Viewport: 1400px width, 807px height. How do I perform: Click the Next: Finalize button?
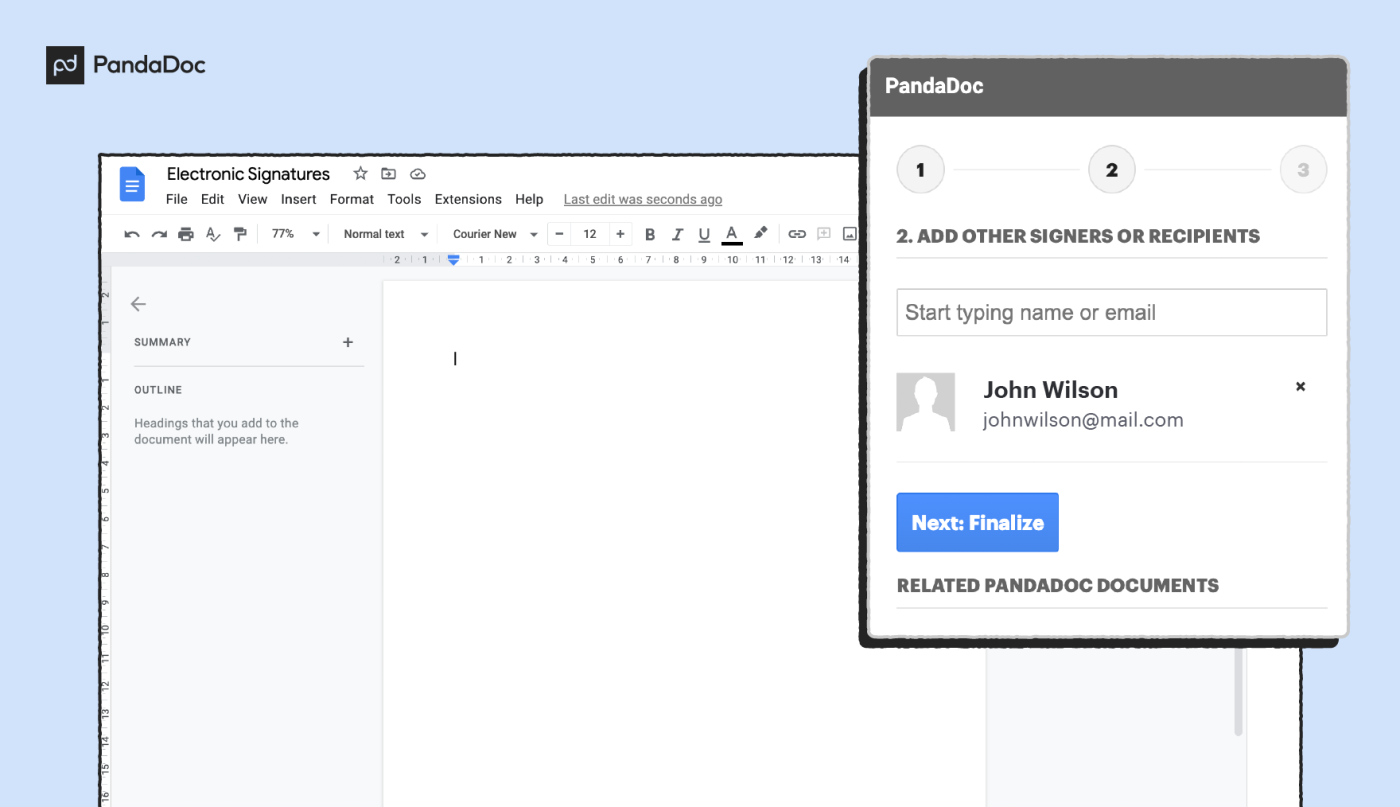977,522
